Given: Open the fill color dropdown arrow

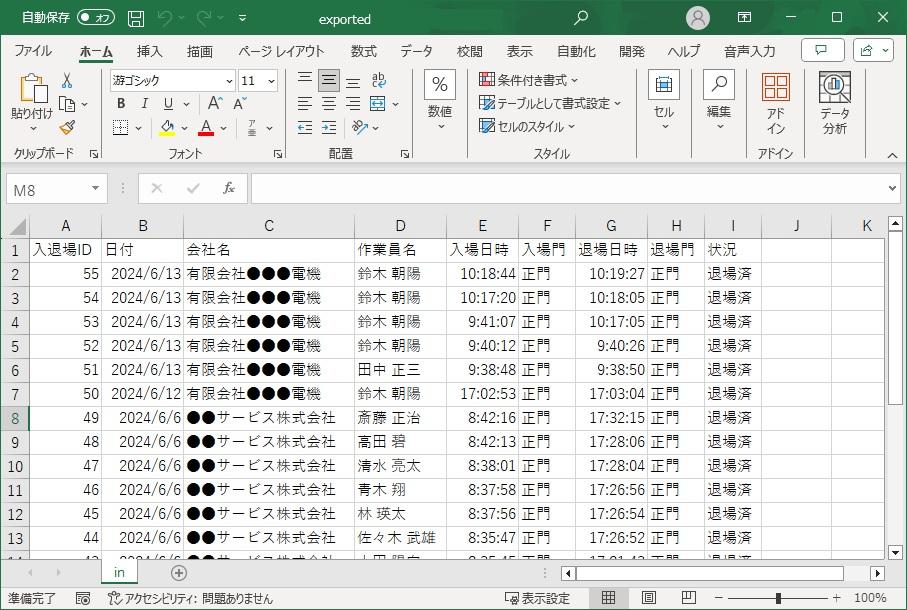Looking at the screenshot, I should [185, 128].
